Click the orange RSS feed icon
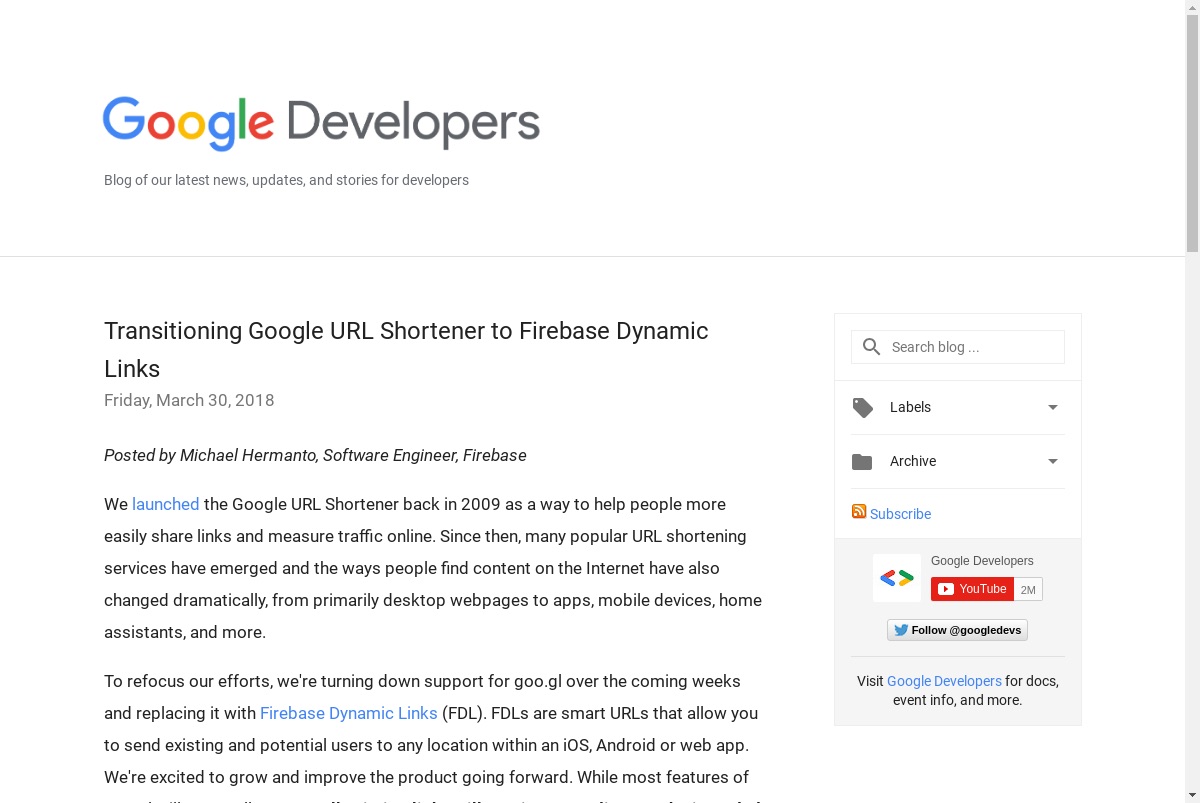Viewport: 1200px width, 803px height. point(859,511)
